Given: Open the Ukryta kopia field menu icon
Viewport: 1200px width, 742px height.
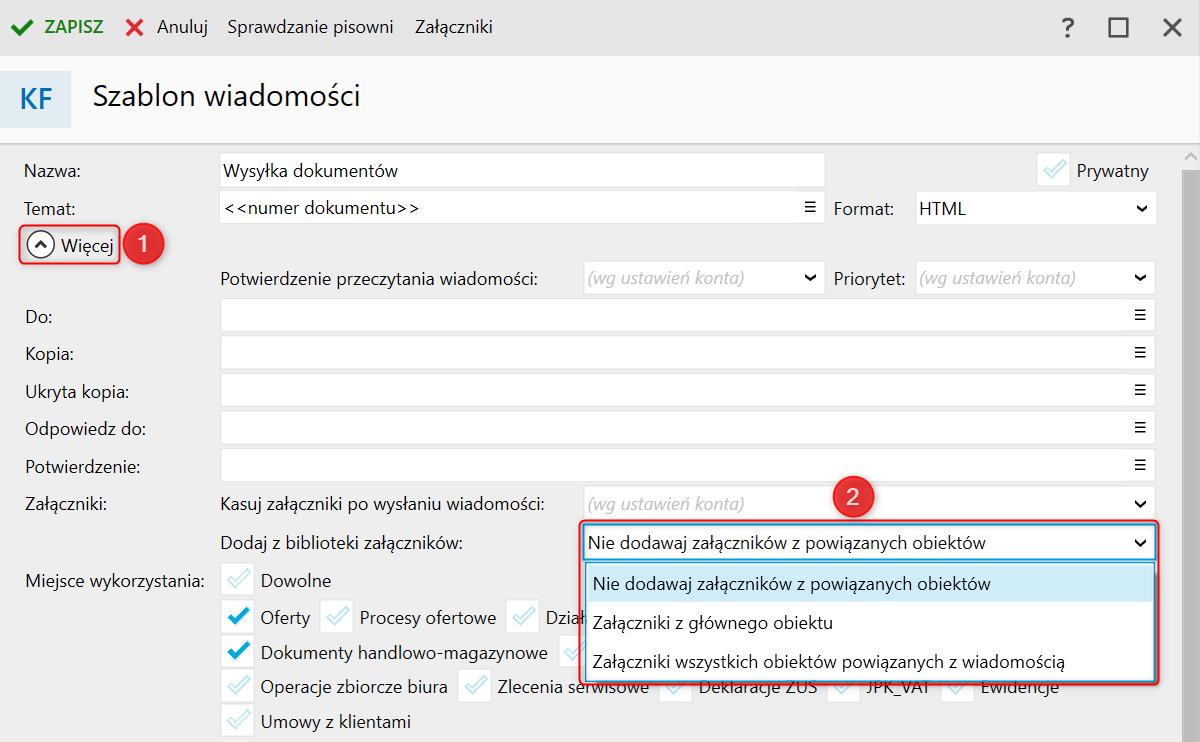Looking at the screenshot, I should coord(1139,390).
